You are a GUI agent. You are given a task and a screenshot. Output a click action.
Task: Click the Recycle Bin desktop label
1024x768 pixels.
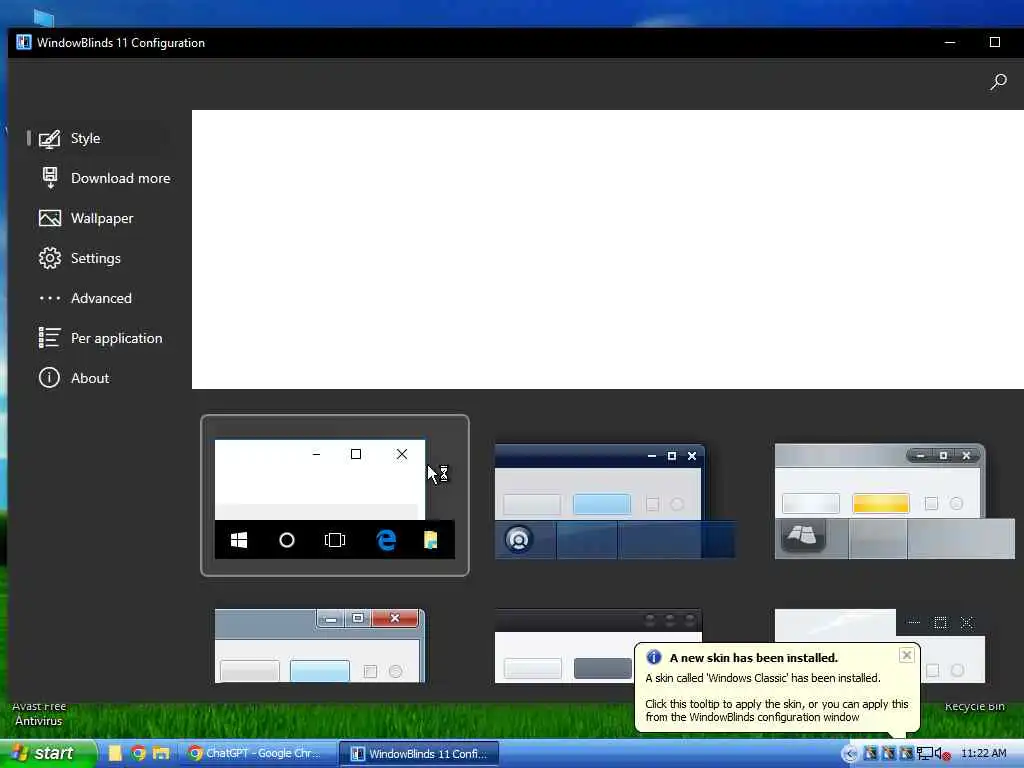click(x=974, y=707)
